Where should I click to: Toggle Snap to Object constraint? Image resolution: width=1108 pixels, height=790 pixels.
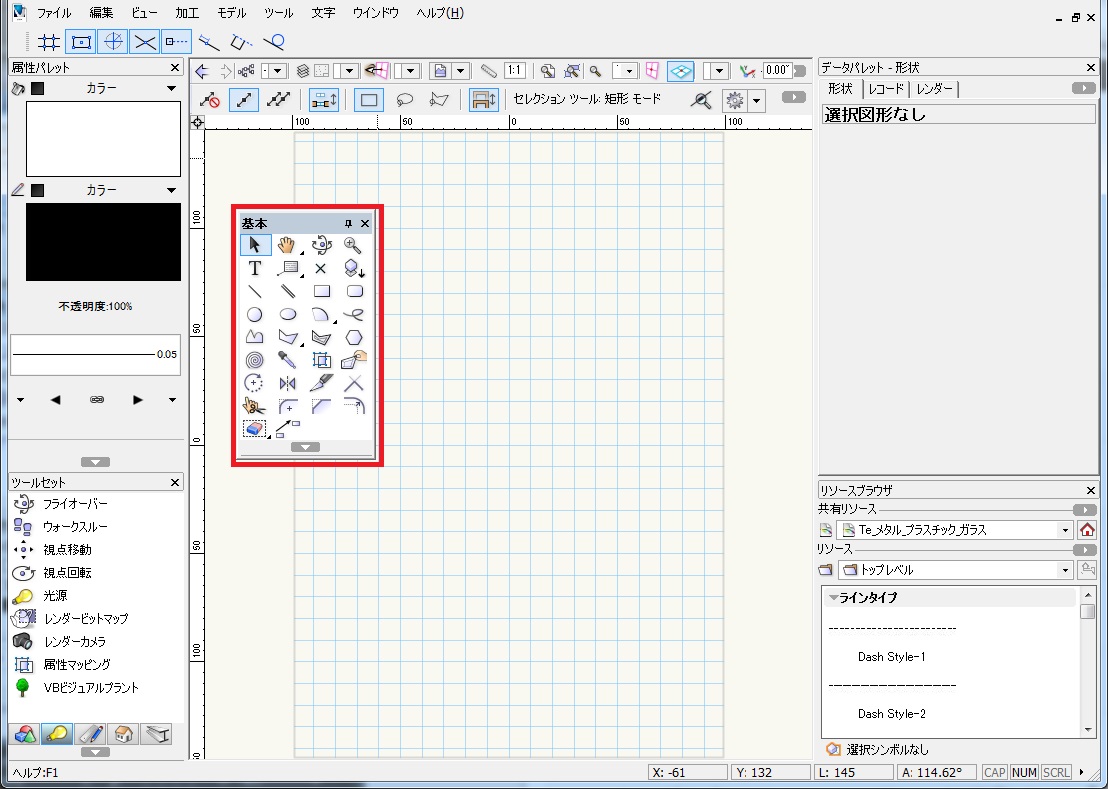(x=81, y=42)
